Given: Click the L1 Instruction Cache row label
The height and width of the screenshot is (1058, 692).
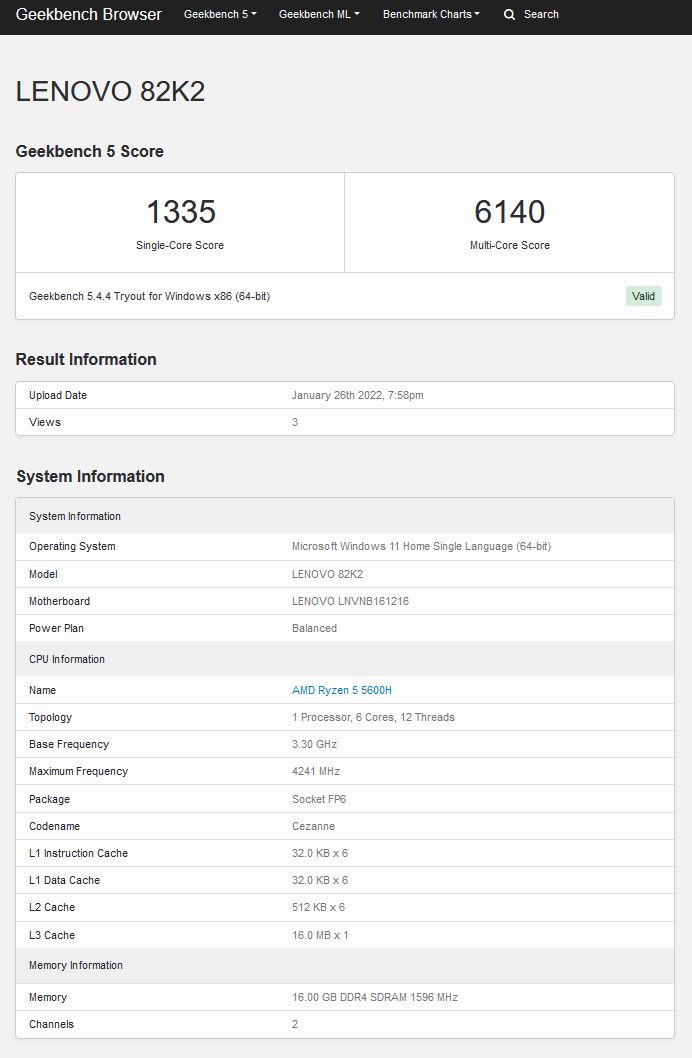Looking at the screenshot, I should coord(78,854).
